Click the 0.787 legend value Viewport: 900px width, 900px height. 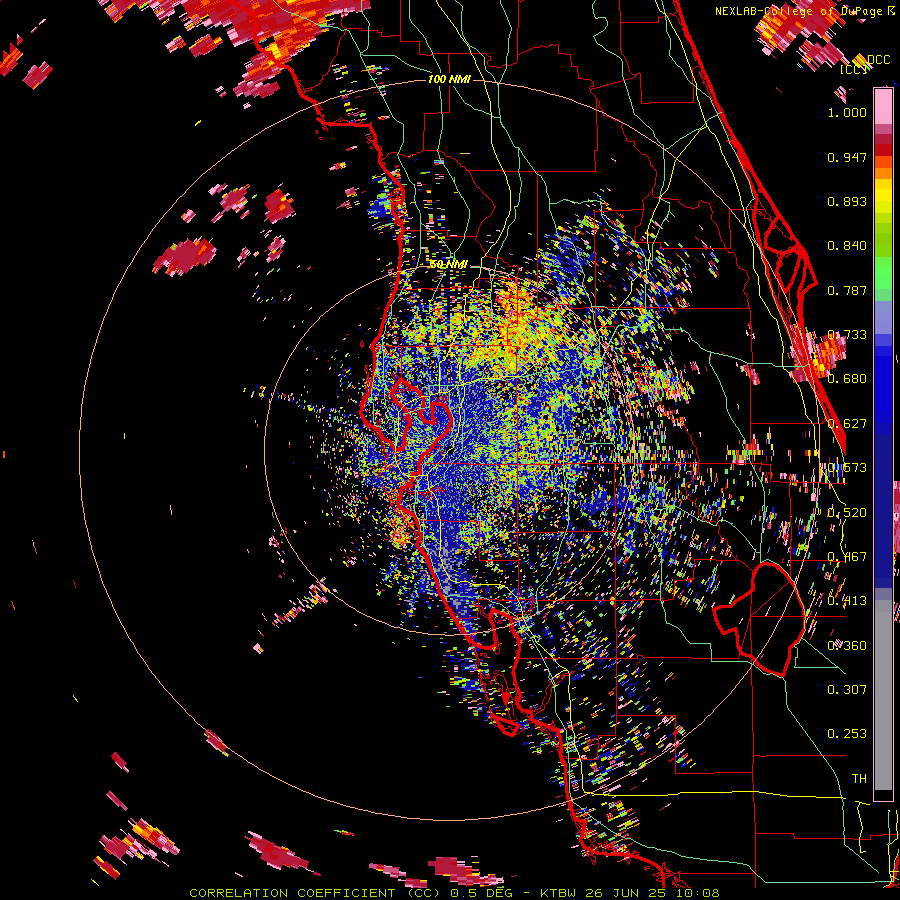tap(847, 290)
